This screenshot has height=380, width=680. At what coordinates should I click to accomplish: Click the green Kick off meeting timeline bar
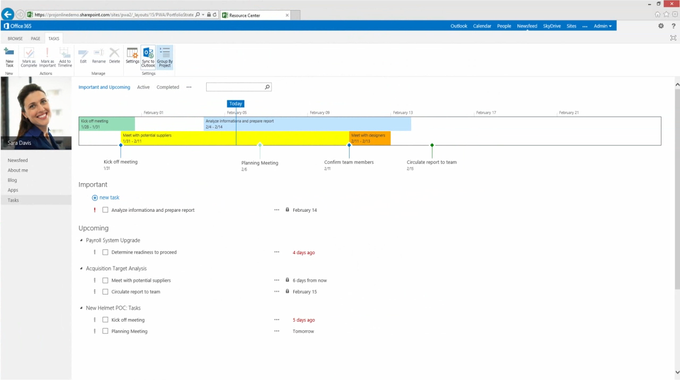pos(107,124)
